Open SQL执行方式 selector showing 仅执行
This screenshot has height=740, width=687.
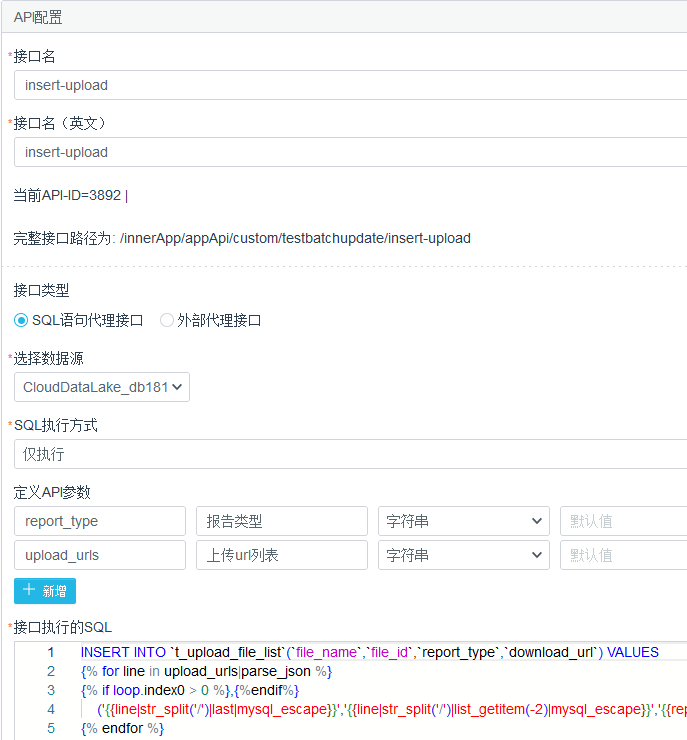[x=350, y=454]
